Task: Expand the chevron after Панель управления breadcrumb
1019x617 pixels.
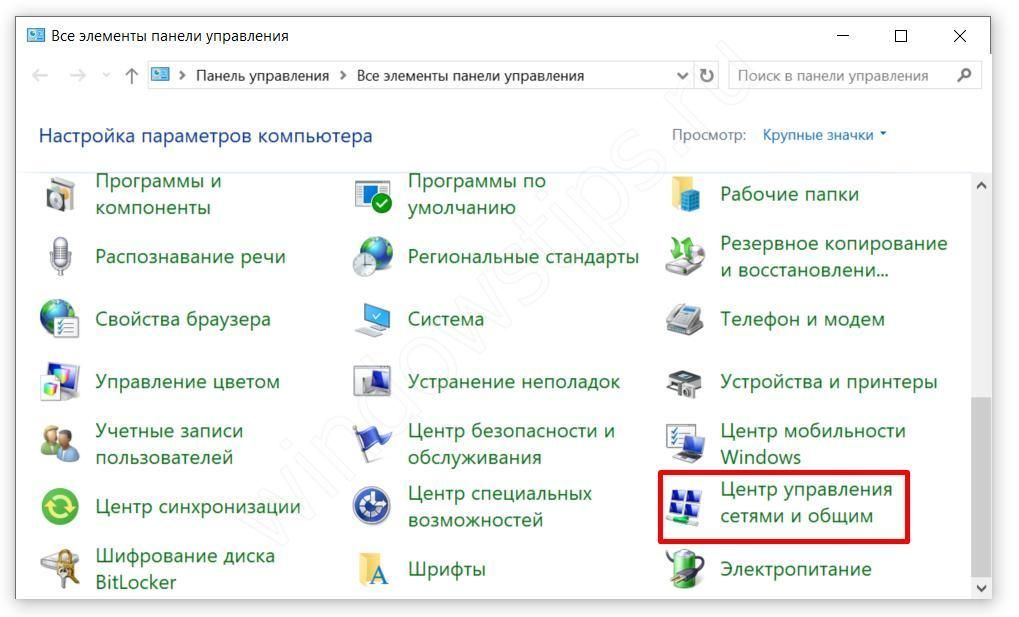Action: tap(343, 76)
